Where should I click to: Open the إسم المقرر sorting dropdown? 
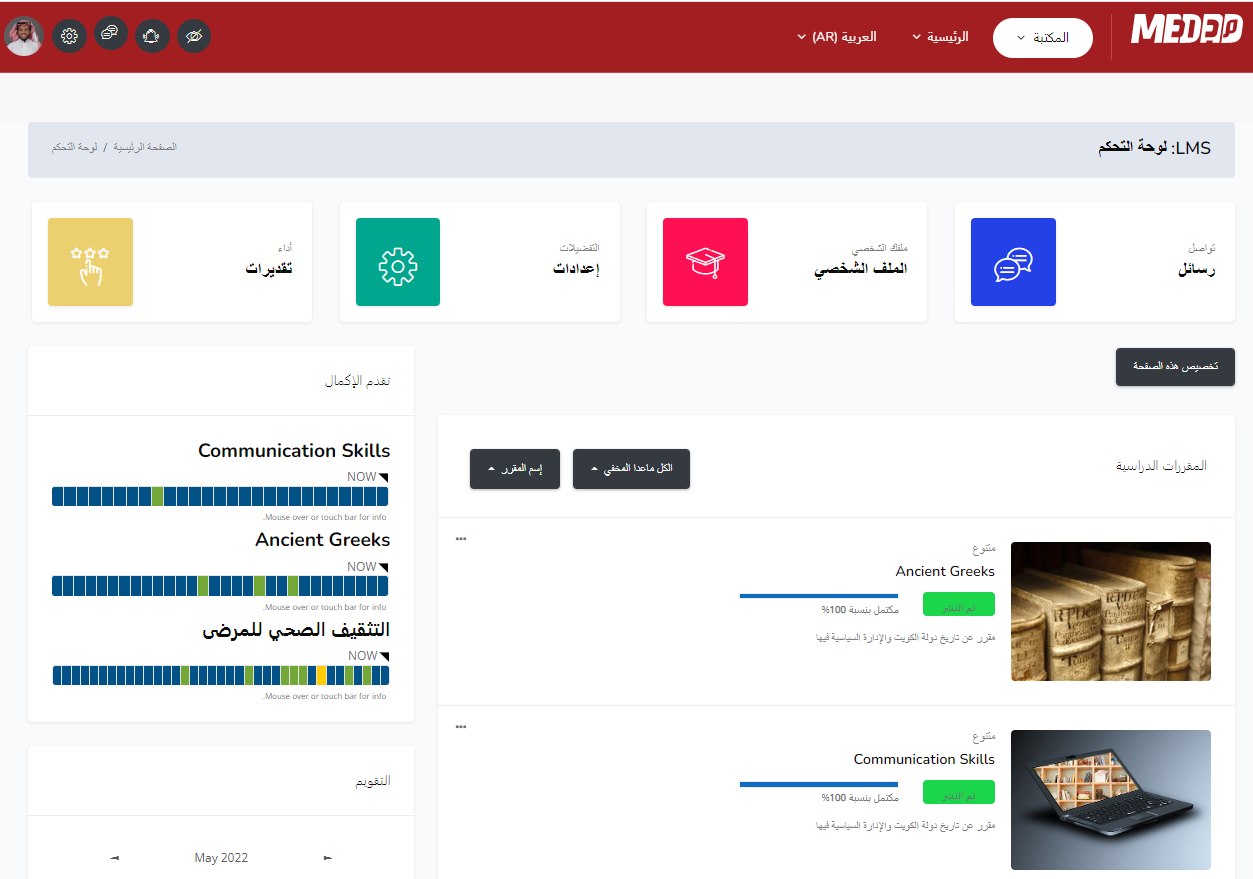[514, 468]
